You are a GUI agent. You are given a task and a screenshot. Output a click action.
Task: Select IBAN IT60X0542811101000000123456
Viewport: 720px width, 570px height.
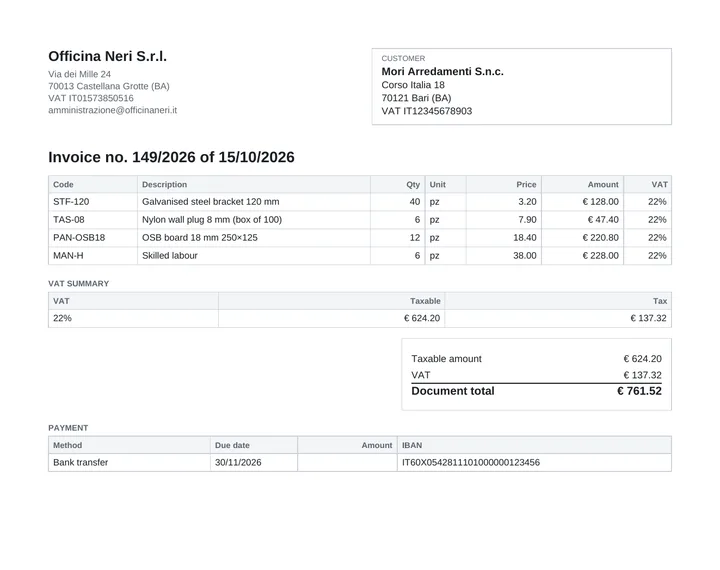pyautogui.click(x=471, y=462)
